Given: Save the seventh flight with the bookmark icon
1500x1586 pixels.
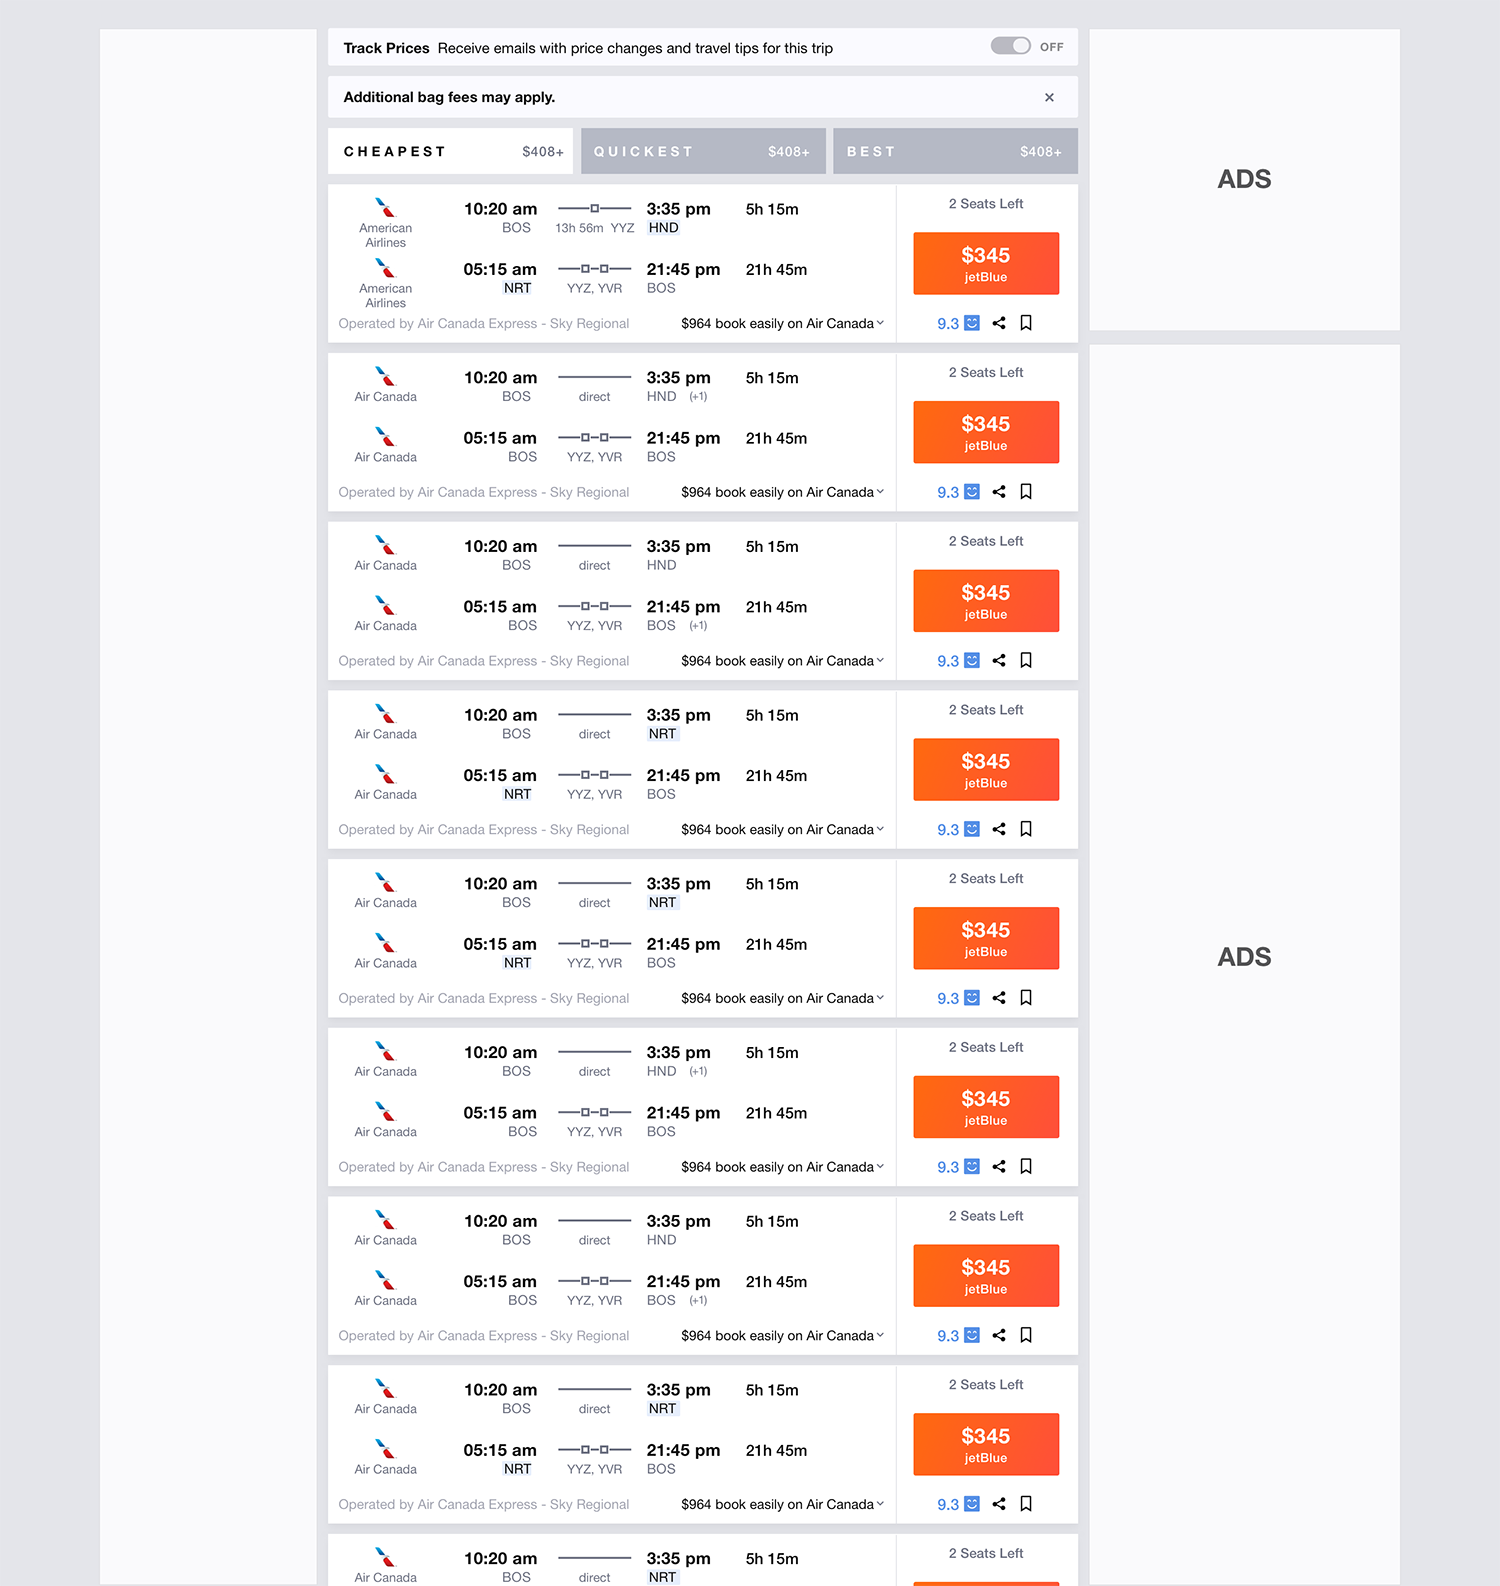Looking at the screenshot, I should coord(1026,1335).
